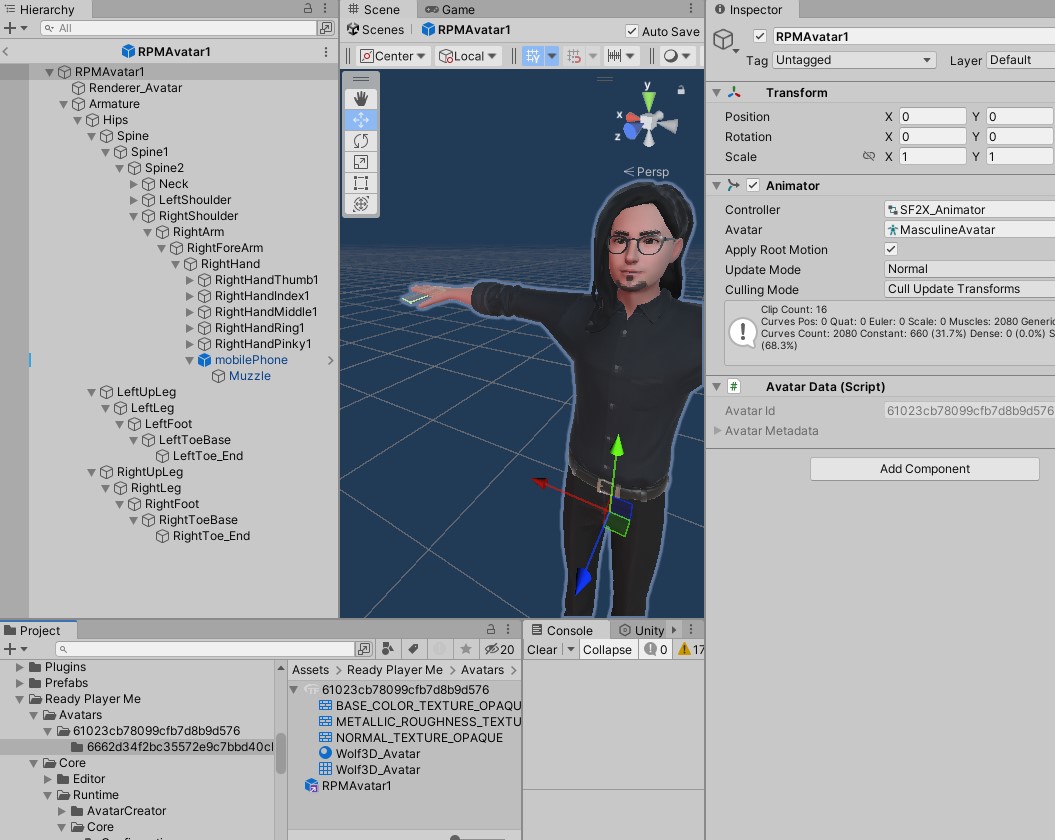Select the Hand view tool
The height and width of the screenshot is (840, 1055).
(x=361, y=98)
